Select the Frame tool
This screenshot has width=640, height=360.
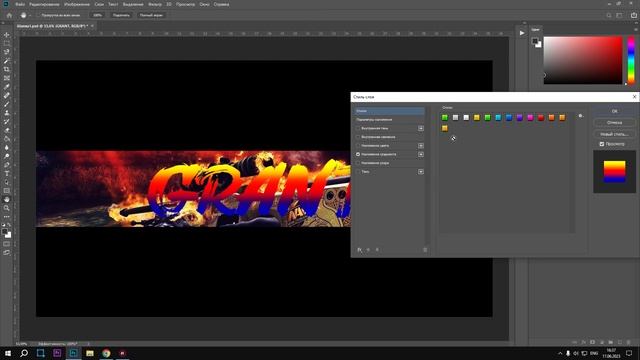[7, 78]
